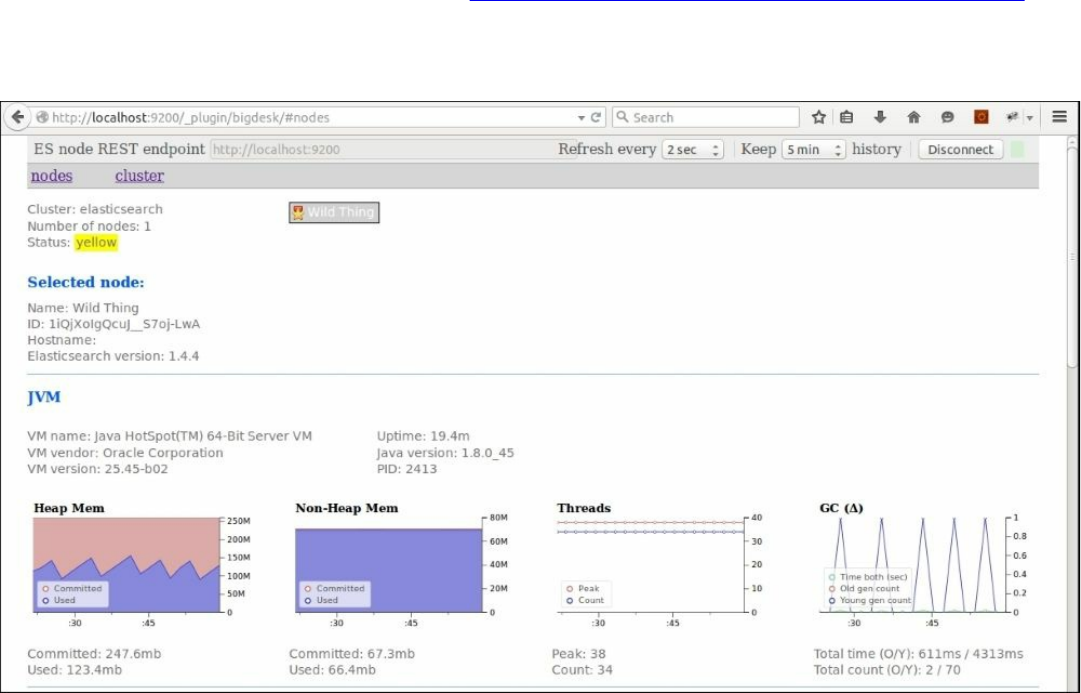Click Elasticsearch version: 1.4.4 text
The height and width of the screenshot is (693, 1081).
coord(113,356)
